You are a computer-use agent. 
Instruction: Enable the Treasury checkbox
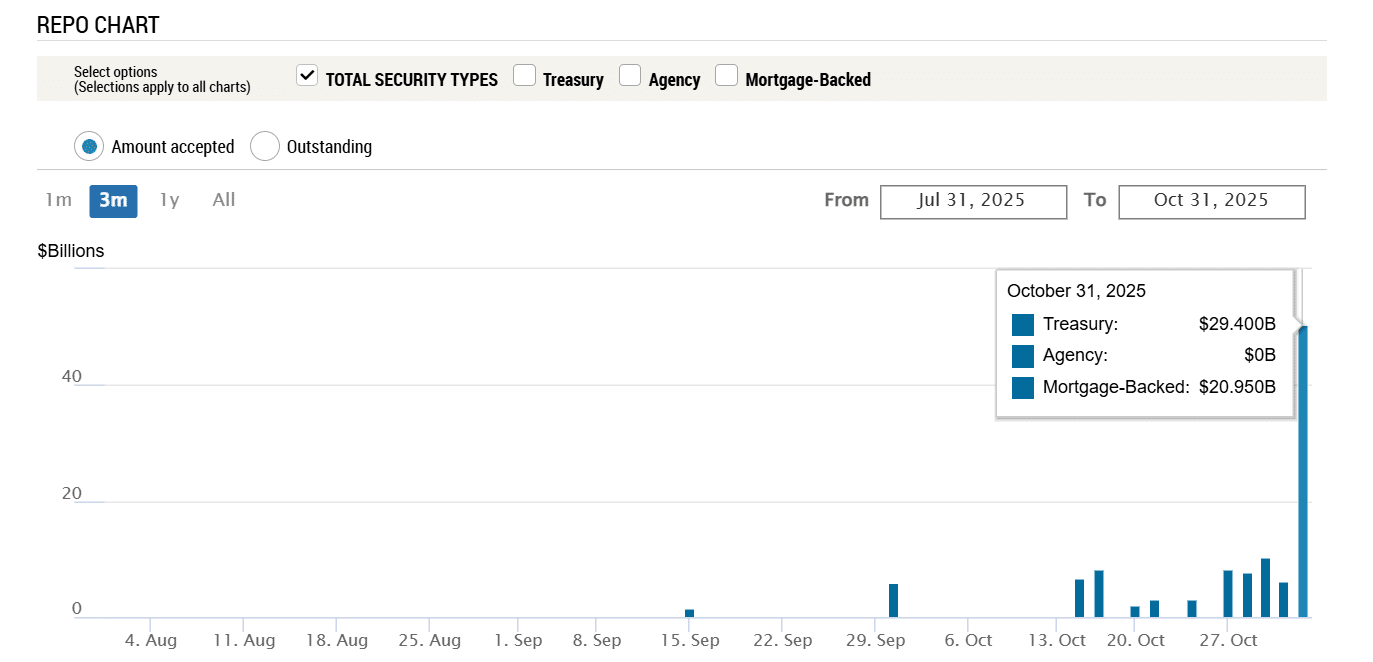(x=524, y=76)
